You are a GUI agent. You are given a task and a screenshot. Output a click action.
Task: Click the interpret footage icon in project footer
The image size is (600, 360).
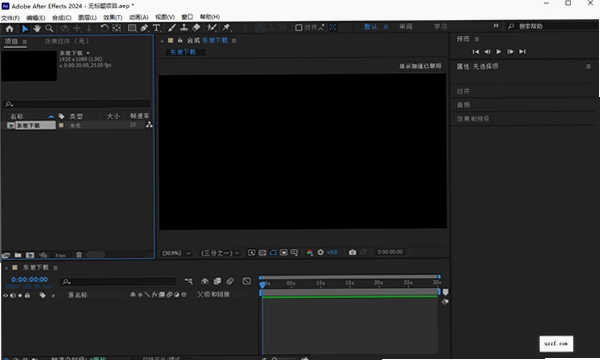click(x=6, y=255)
